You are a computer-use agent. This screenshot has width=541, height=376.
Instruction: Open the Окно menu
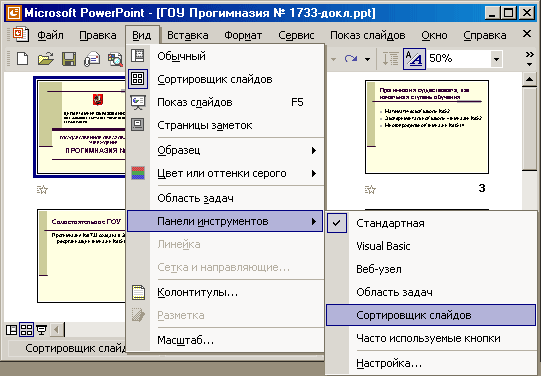coord(434,35)
